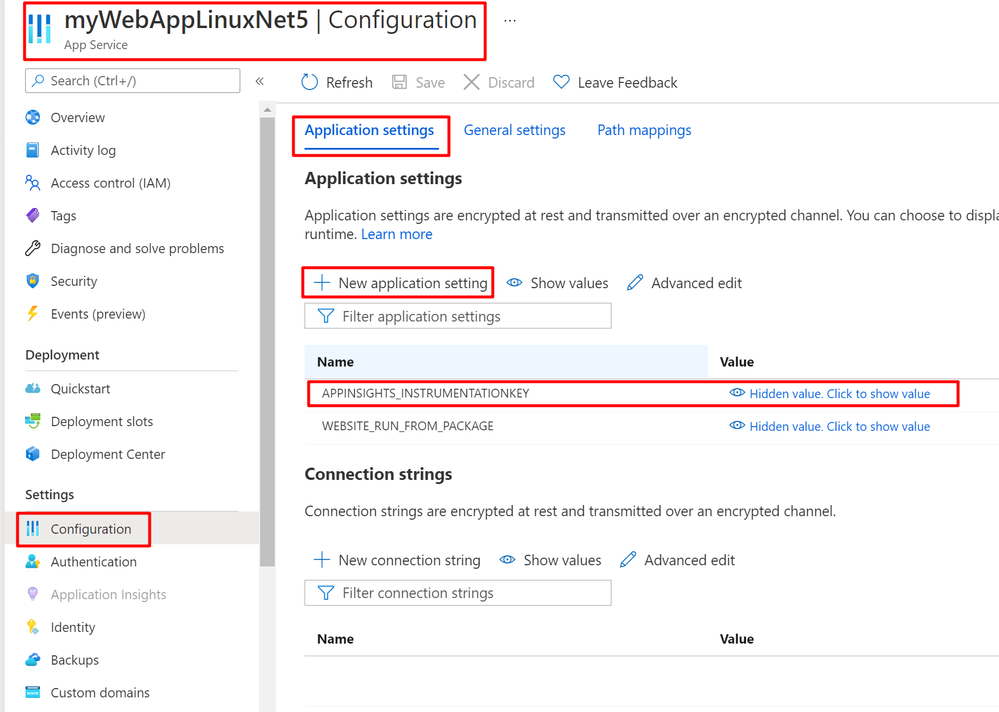
Task: Click the sidebar scrollbar up arrow
Action: 267,110
